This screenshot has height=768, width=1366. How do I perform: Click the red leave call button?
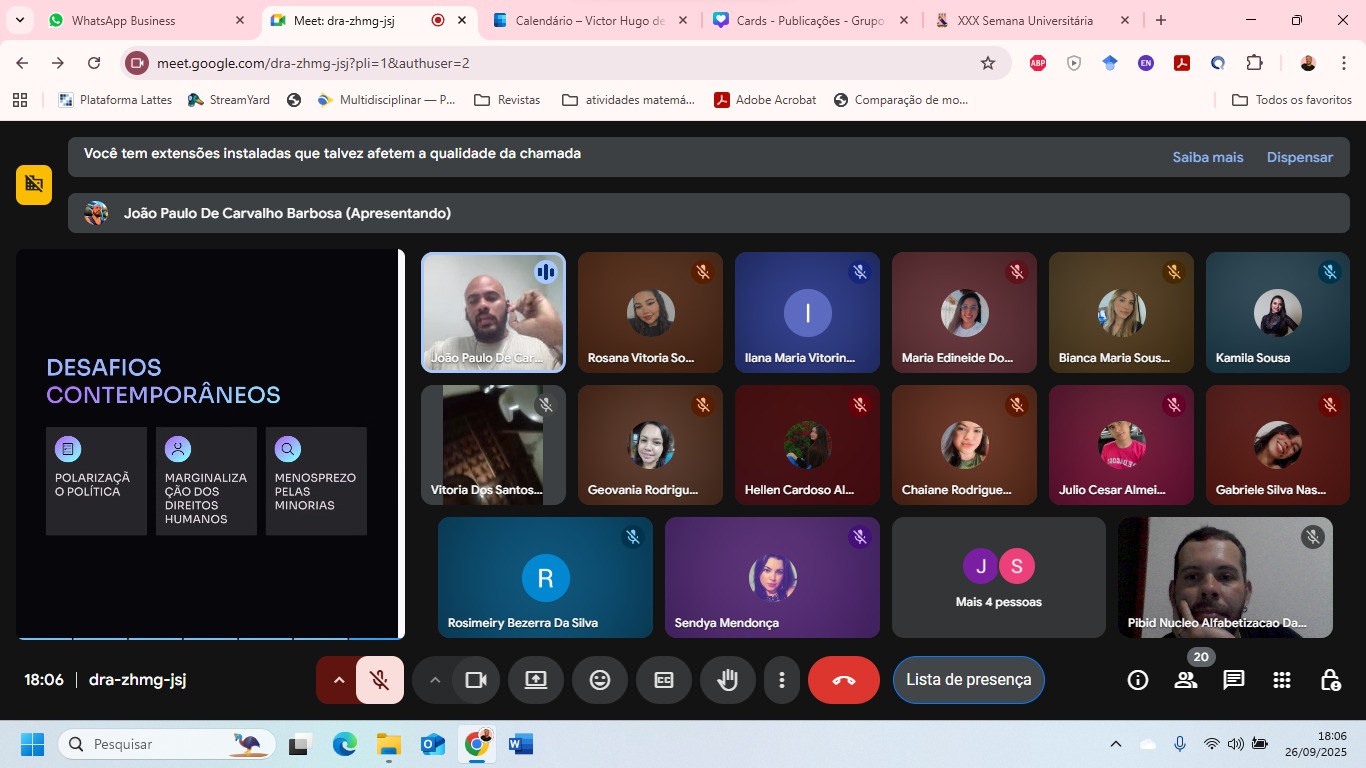click(x=843, y=680)
